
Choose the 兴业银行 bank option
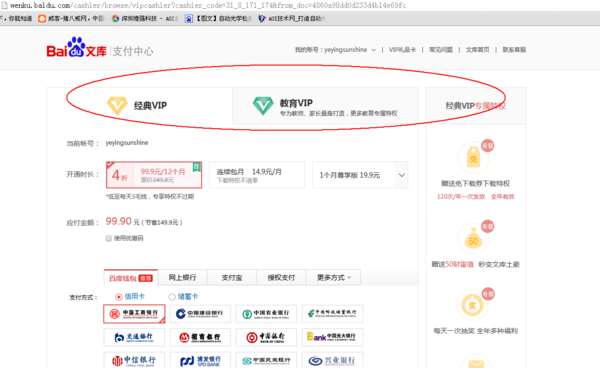332,360
